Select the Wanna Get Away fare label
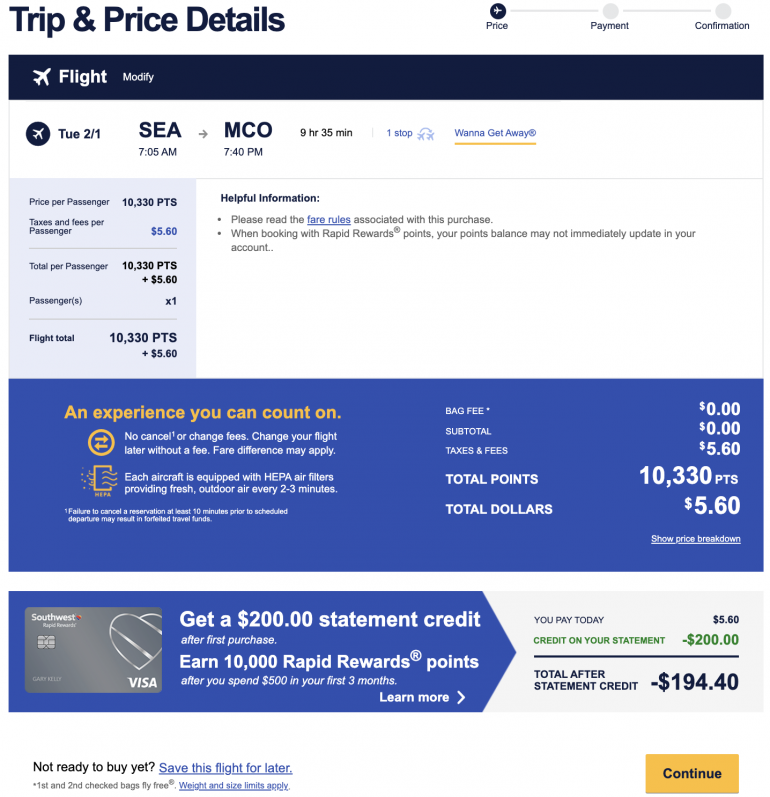 [495, 133]
